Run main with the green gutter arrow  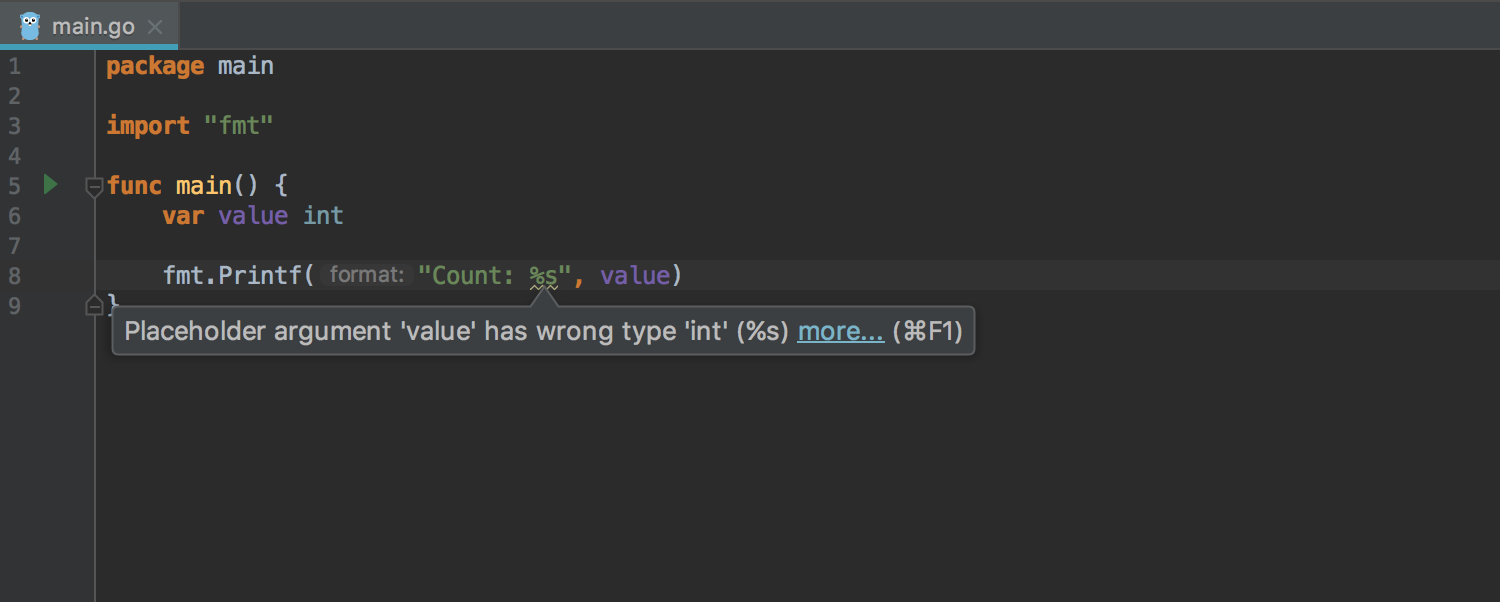tap(50, 184)
